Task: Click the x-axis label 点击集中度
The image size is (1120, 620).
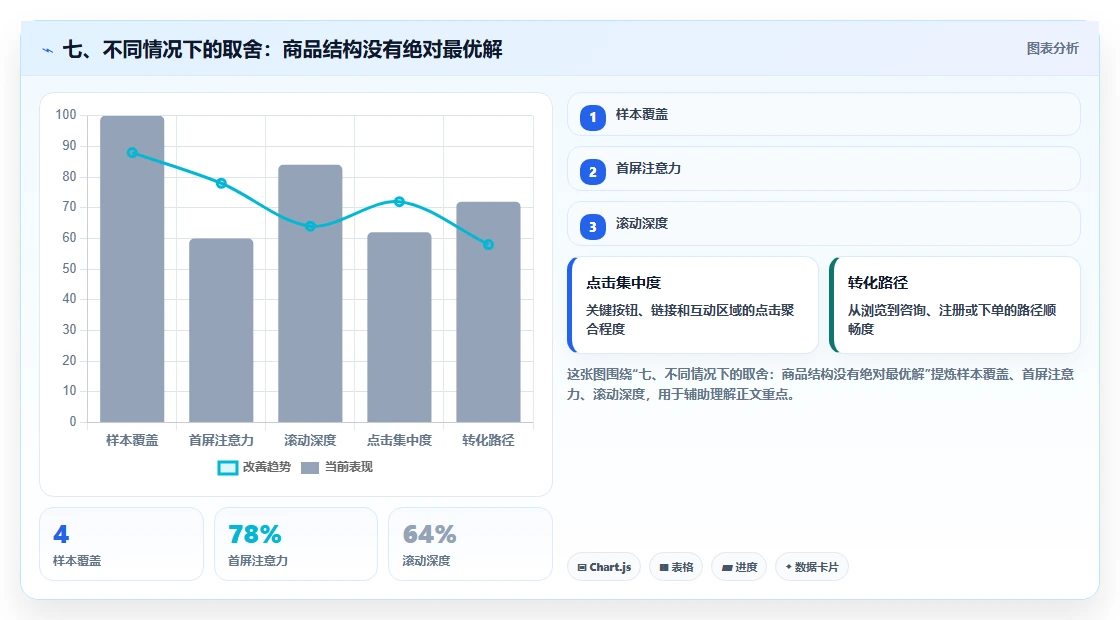Action: coord(399,440)
